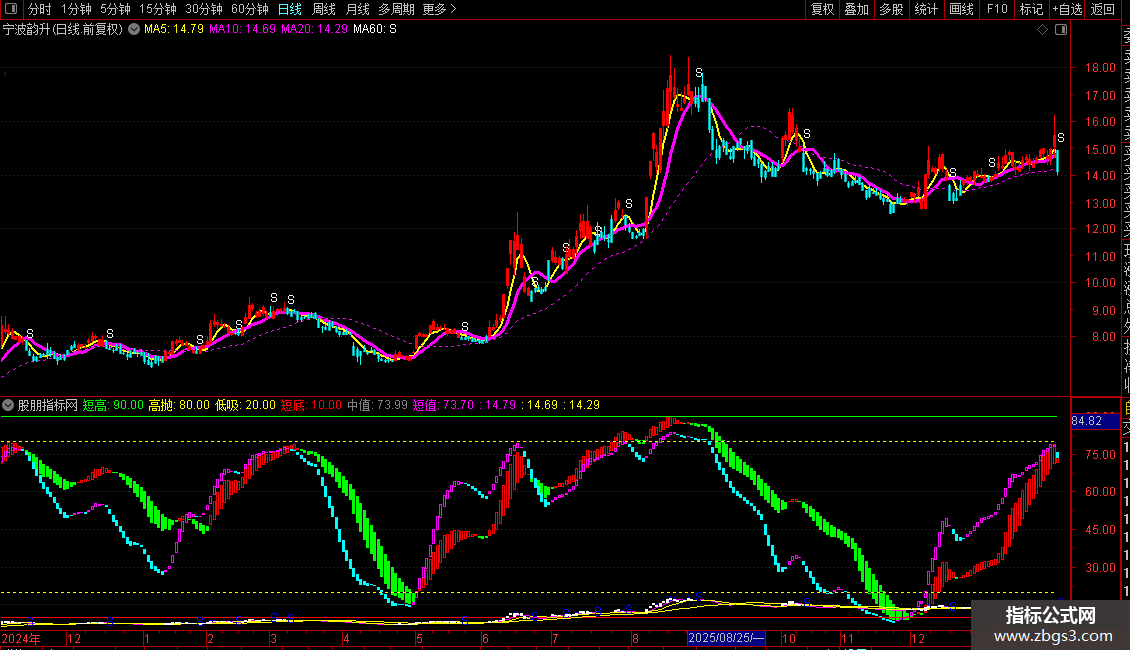Open the 多股 multi-stock view
The width and height of the screenshot is (1130, 650).
click(891, 10)
